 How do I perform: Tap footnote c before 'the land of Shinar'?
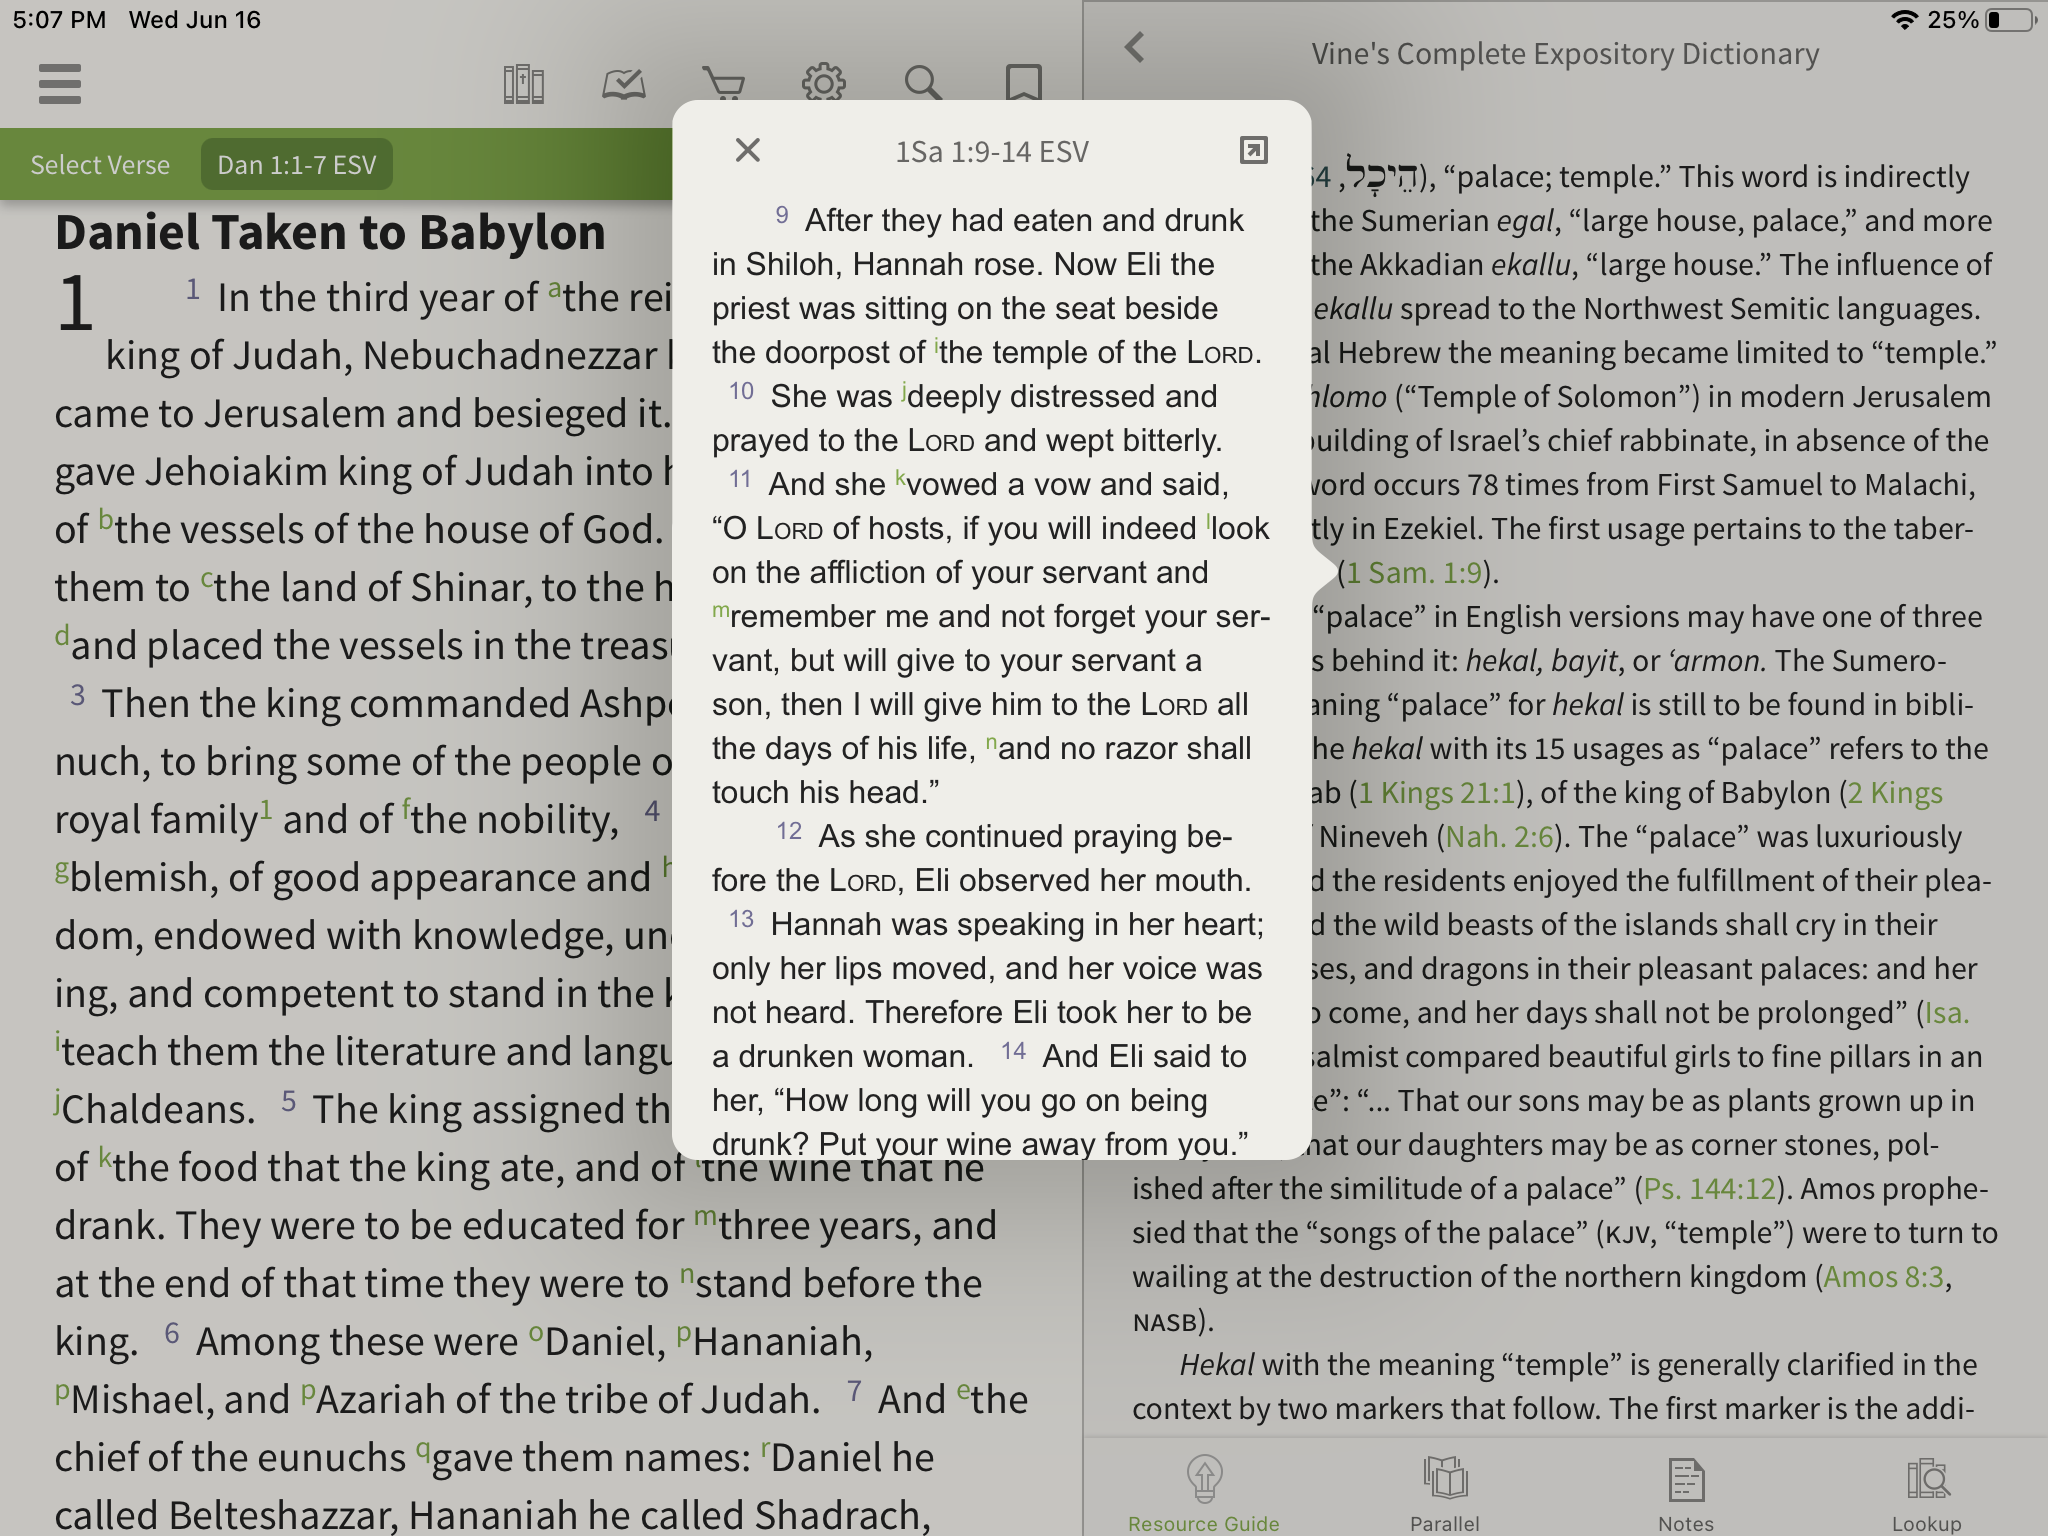(207, 580)
